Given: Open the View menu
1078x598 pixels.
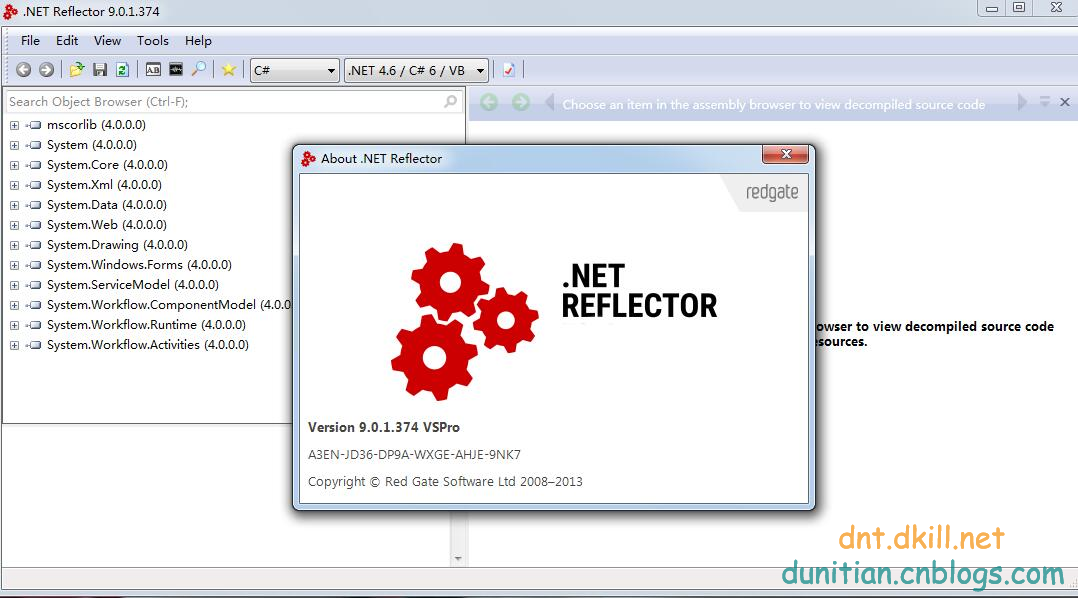Looking at the screenshot, I should tap(107, 41).
